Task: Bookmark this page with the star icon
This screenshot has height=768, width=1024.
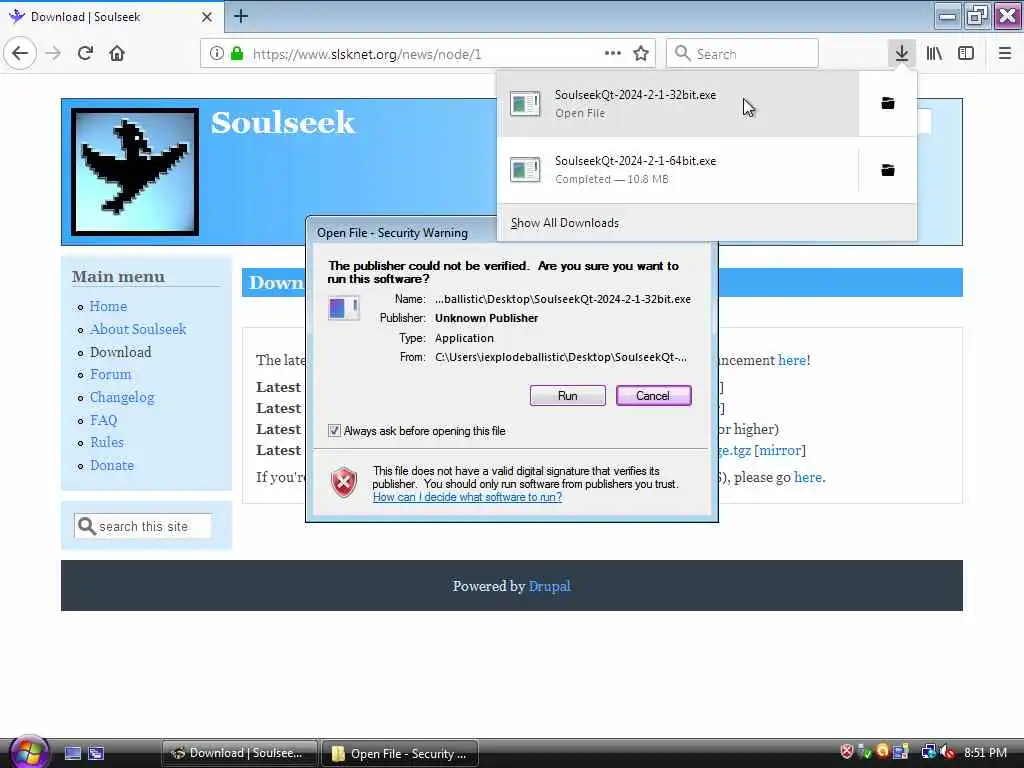Action: 641,54
